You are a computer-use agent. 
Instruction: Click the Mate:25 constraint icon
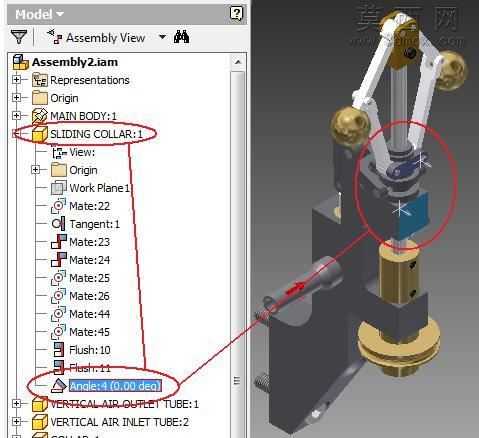(x=59, y=278)
